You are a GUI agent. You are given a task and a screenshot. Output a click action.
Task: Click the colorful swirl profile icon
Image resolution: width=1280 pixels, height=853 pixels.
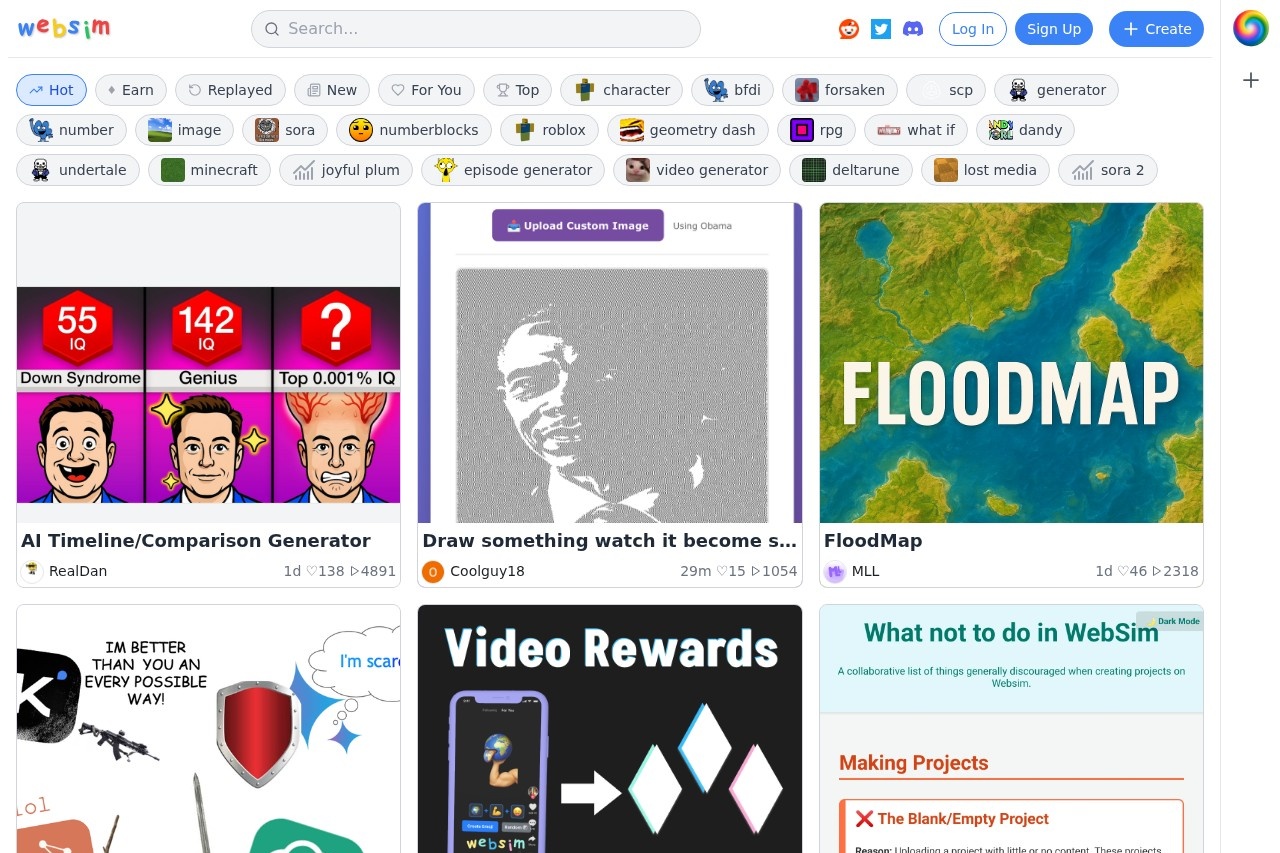click(1250, 28)
